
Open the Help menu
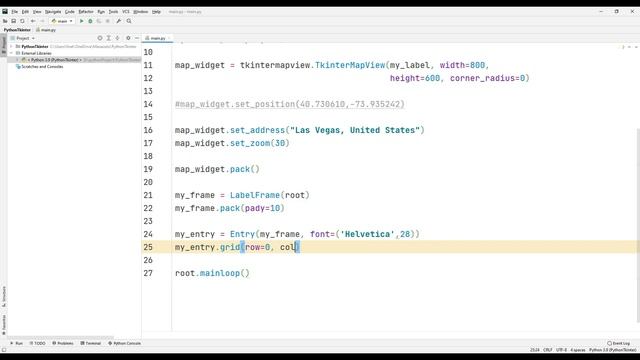[156, 12]
